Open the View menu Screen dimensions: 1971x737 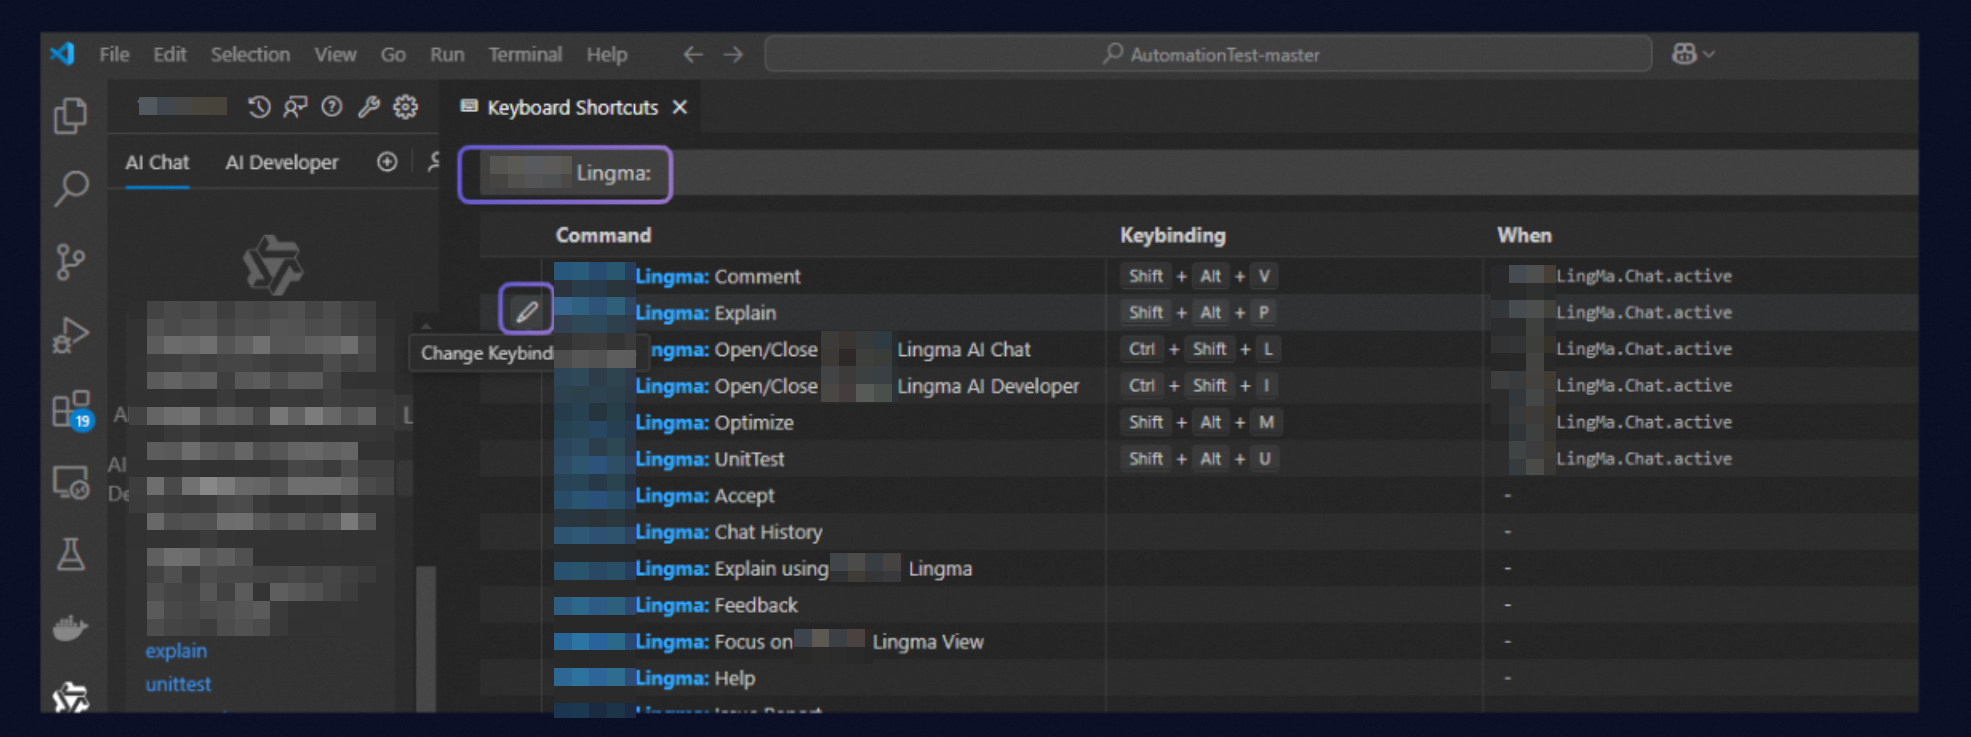(x=335, y=55)
